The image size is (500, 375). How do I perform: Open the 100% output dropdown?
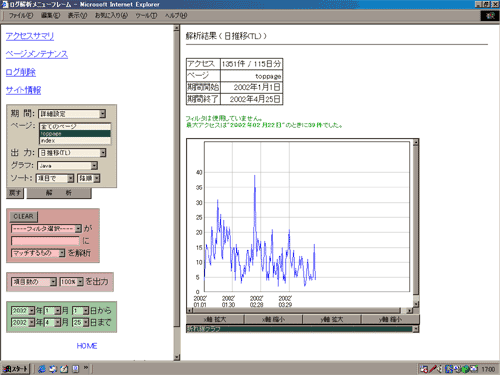pyautogui.click(x=71, y=282)
